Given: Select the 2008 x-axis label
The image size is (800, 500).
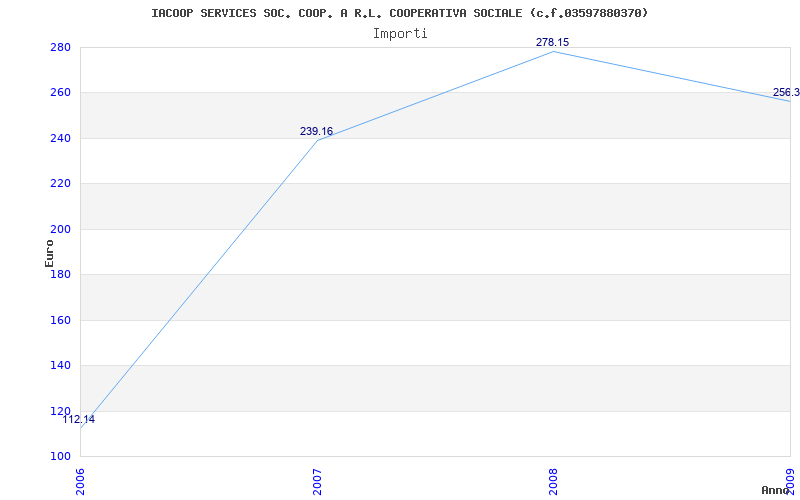Looking at the screenshot, I should pyautogui.click(x=554, y=482).
